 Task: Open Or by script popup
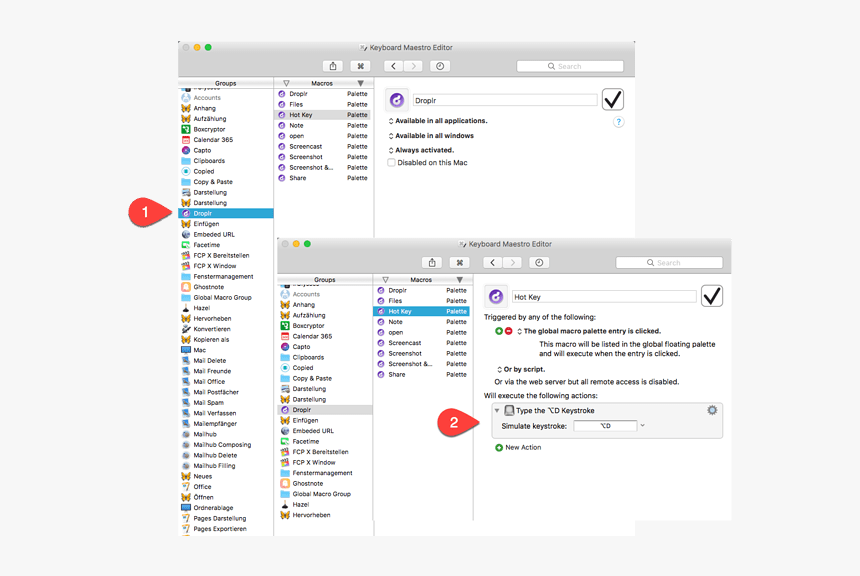(x=521, y=369)
